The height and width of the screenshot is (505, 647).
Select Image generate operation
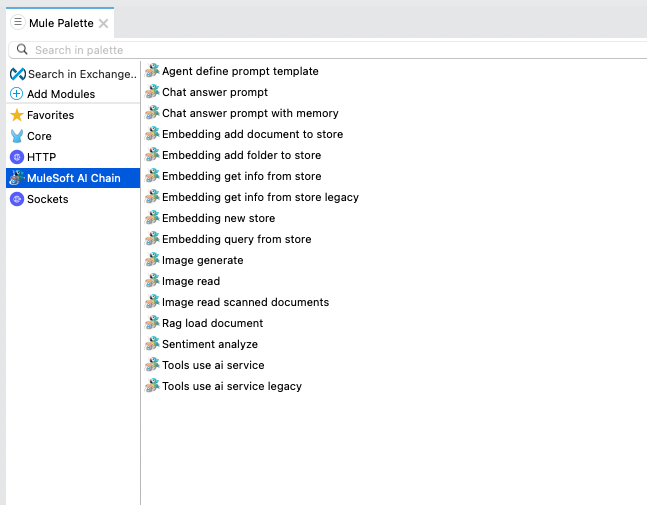[203, 260]
